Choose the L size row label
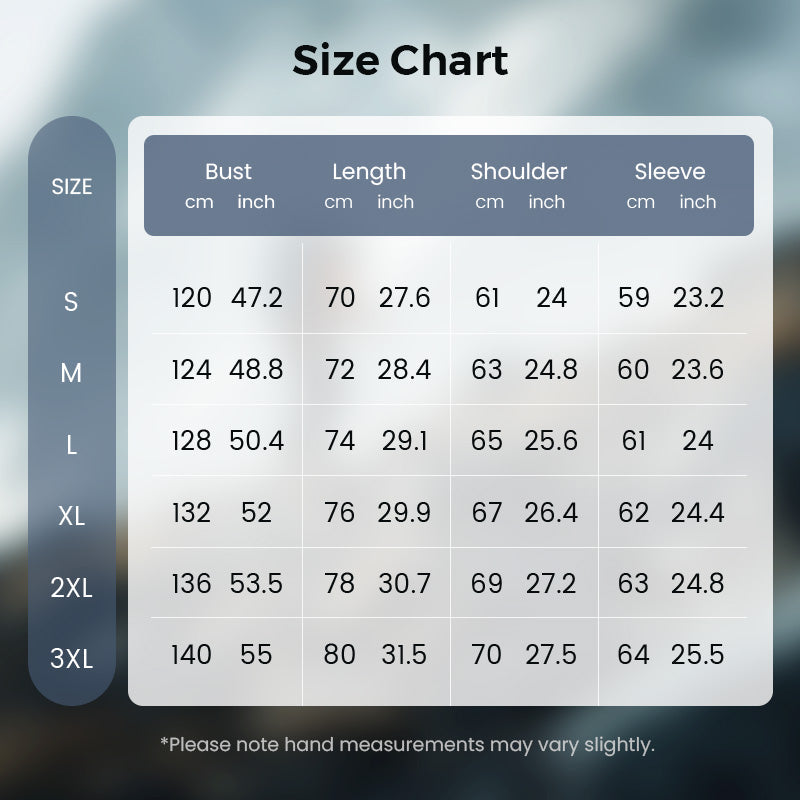 point(71,446)
